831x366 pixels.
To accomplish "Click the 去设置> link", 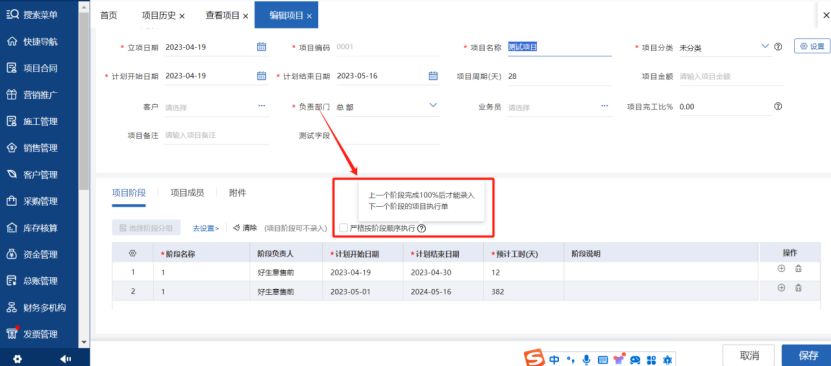I will (206, 228).
